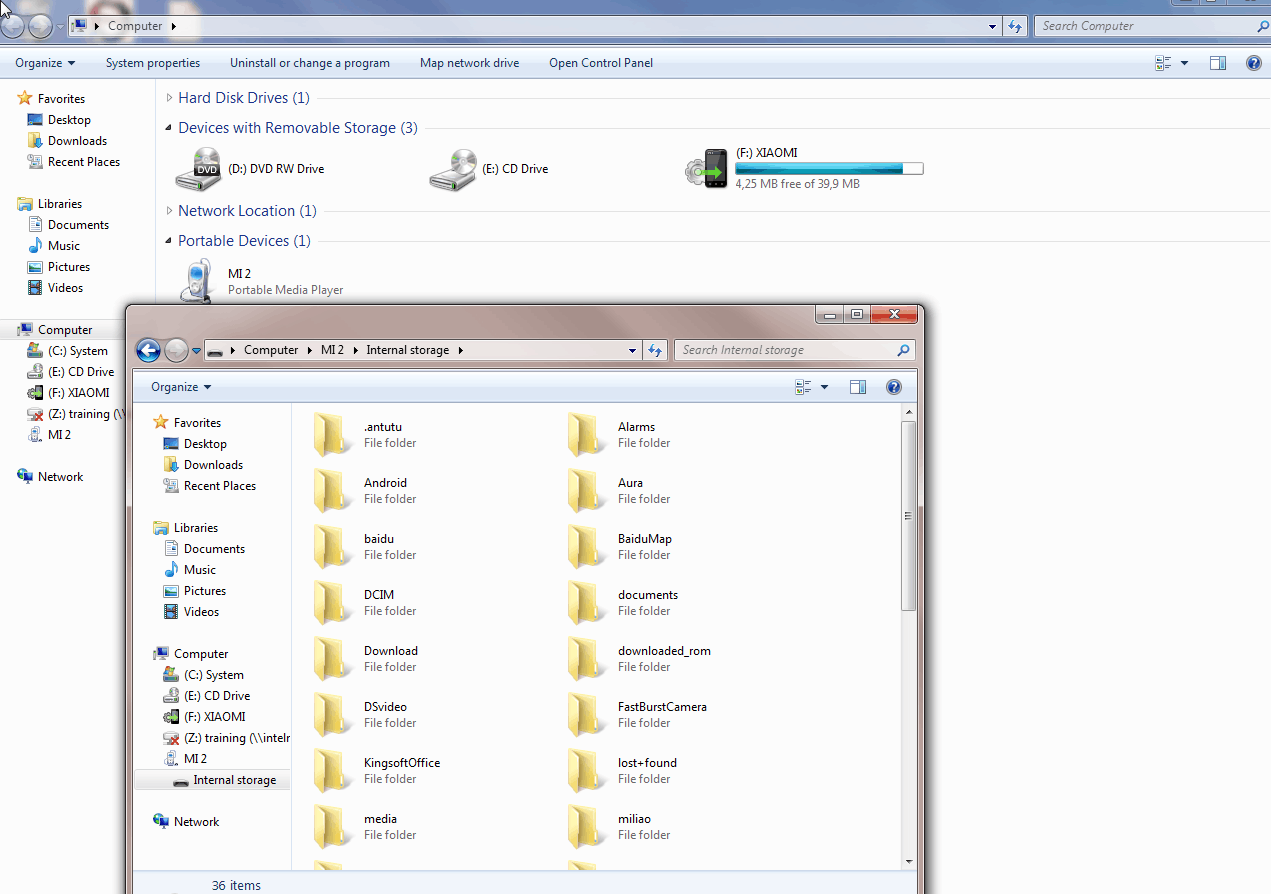Image resolution: width=1271 pixels, height=894 pixels.
Task: Toggle preview pane in Computer window
Action: pos(1218,63)
